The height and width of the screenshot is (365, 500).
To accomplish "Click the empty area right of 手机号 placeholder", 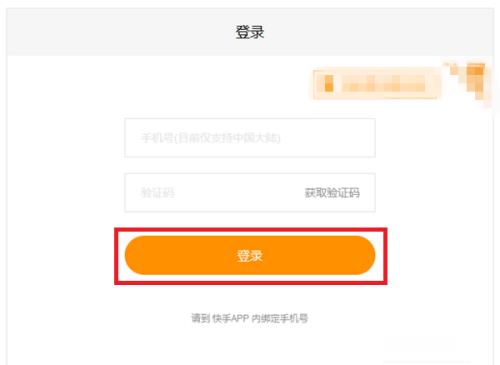I will tap(328, 137).
